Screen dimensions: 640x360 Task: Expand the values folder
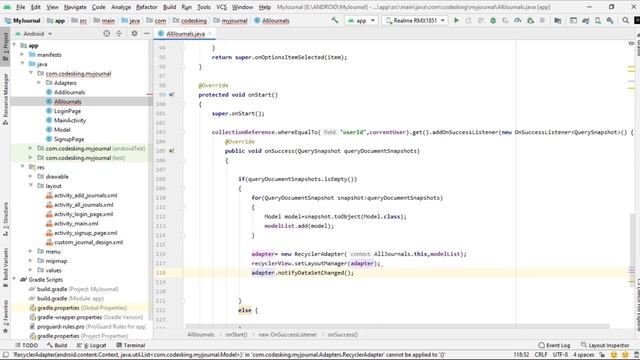[x=31, y=270]
